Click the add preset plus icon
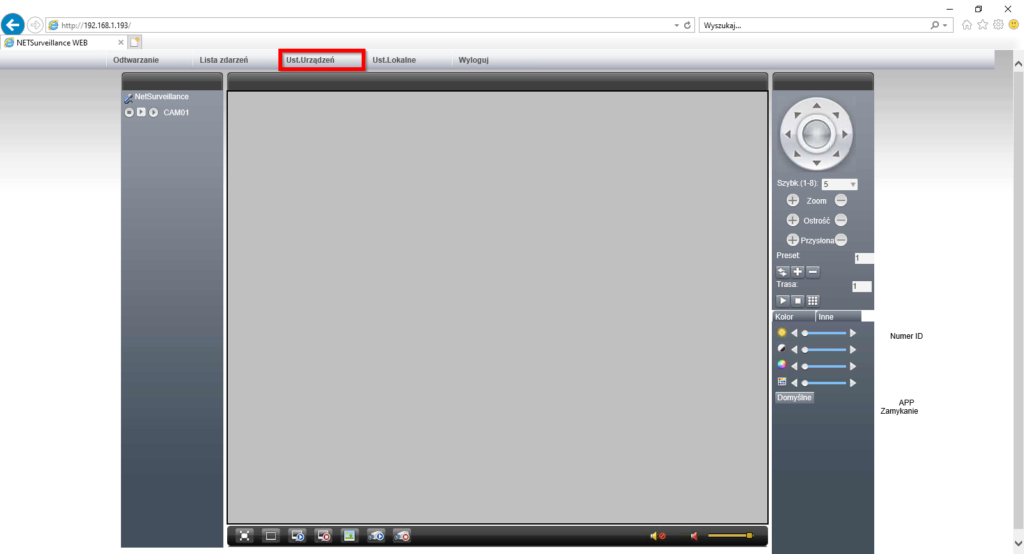 pyautogui.click(x=797, y=271)
